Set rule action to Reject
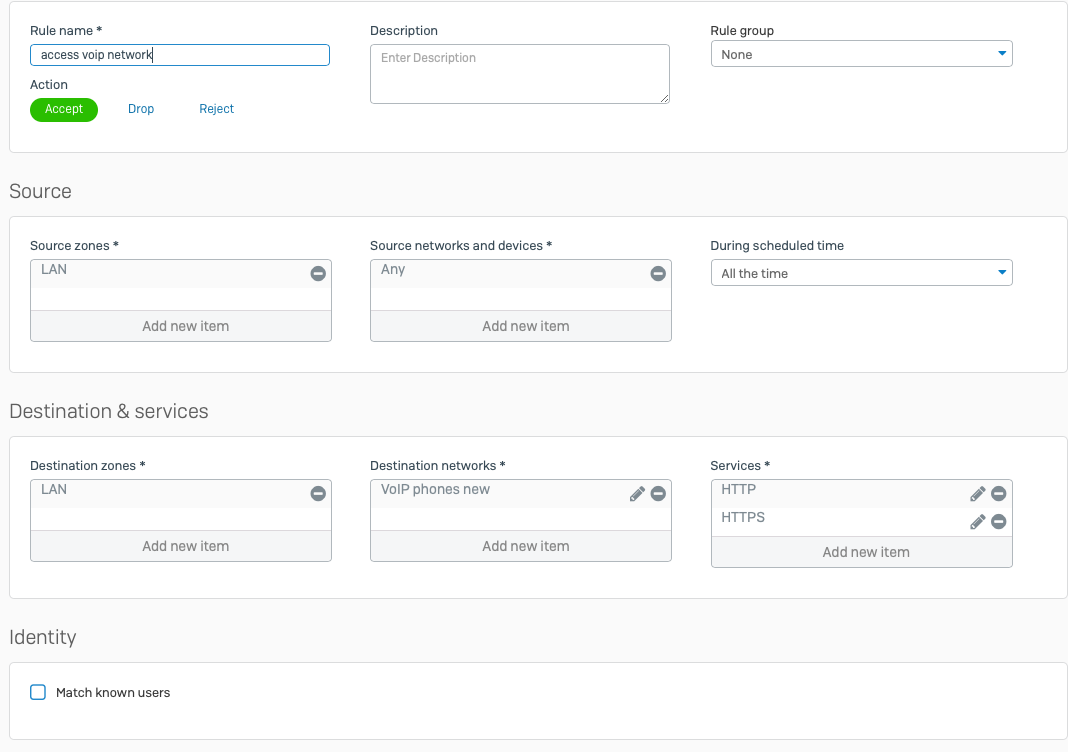Viewport: 1068px width, 752px height. pos(216,109)
